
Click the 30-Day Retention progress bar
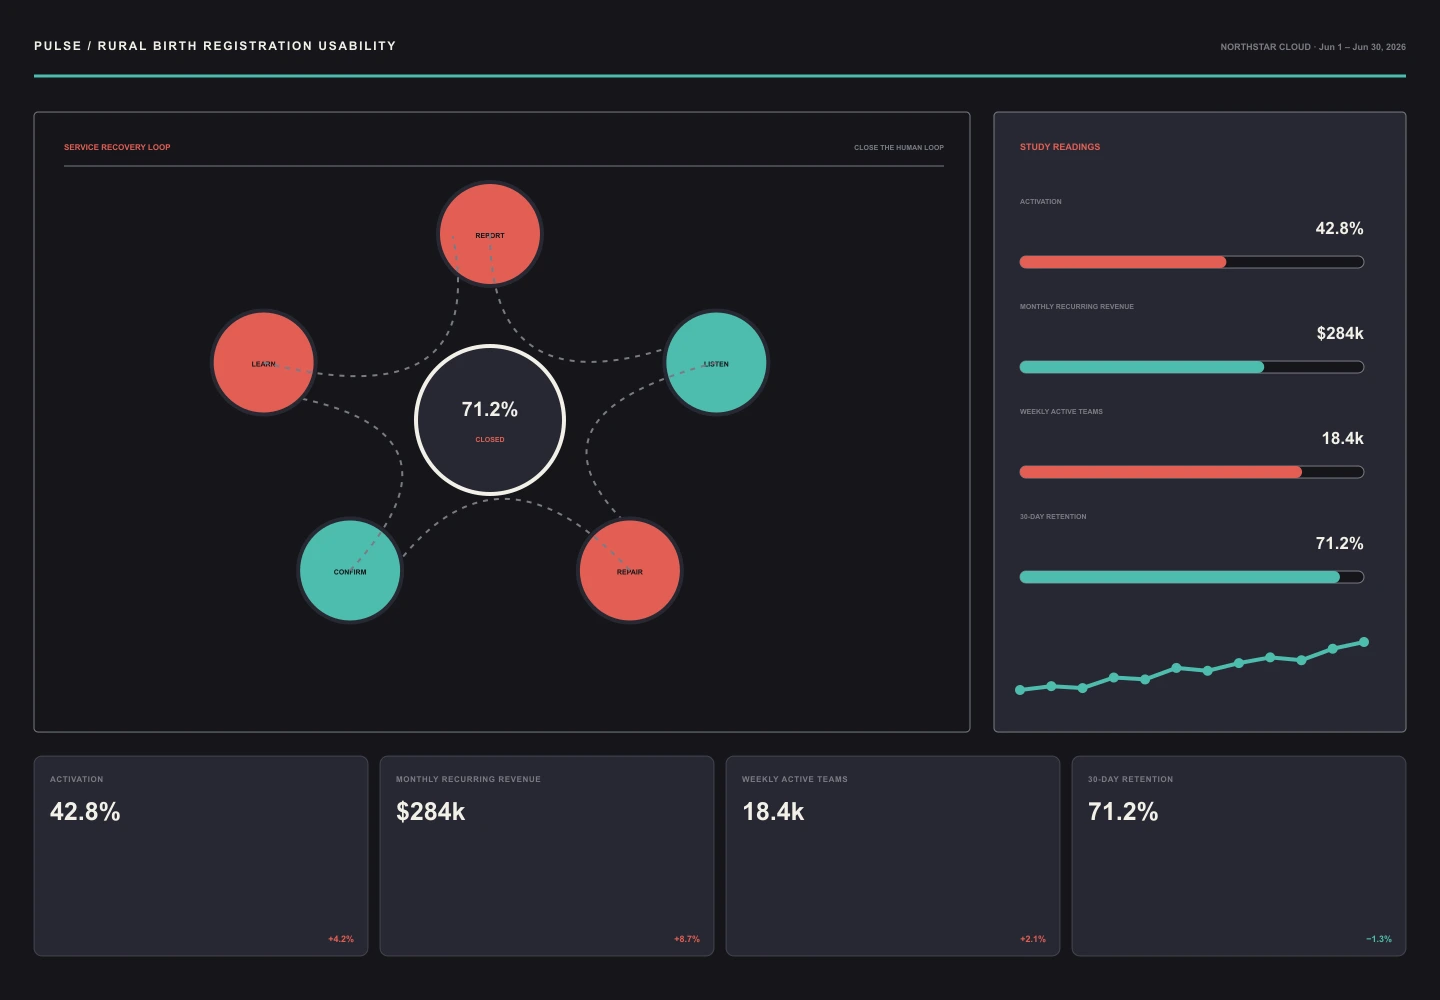point(1192,577)
